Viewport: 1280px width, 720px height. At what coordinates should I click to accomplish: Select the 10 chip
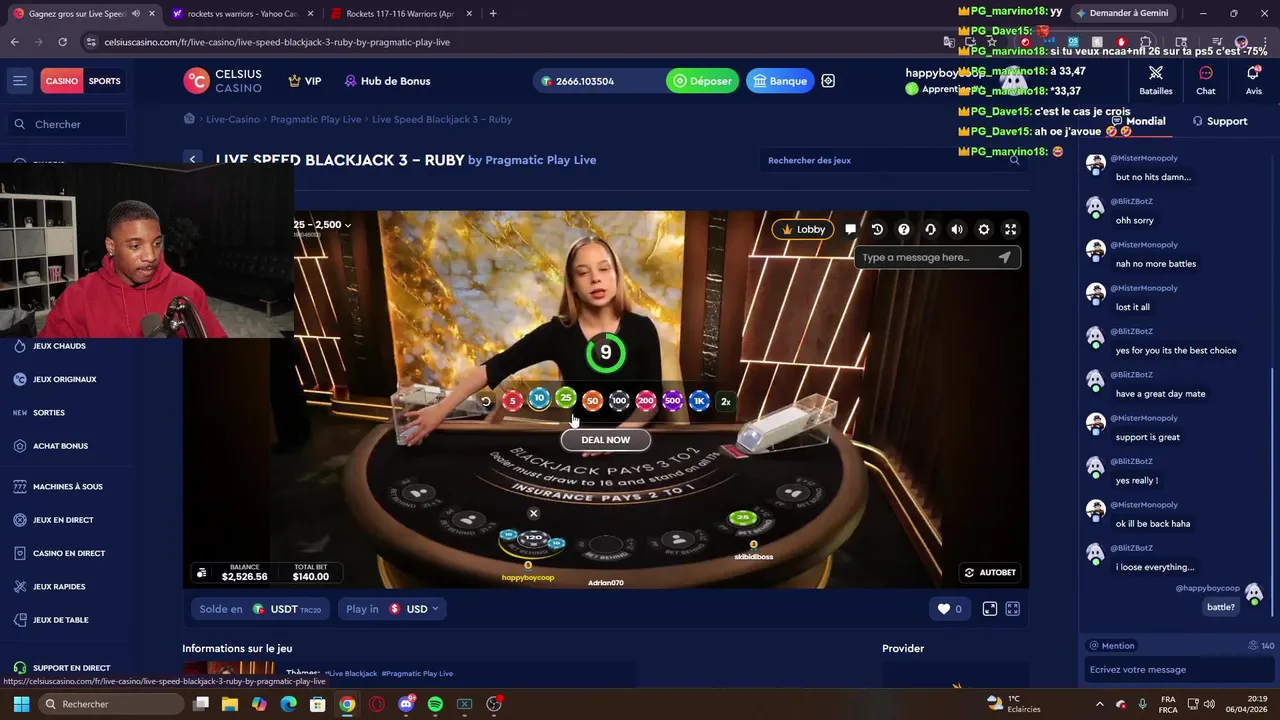pyautogui.click(x=539, y=399)
